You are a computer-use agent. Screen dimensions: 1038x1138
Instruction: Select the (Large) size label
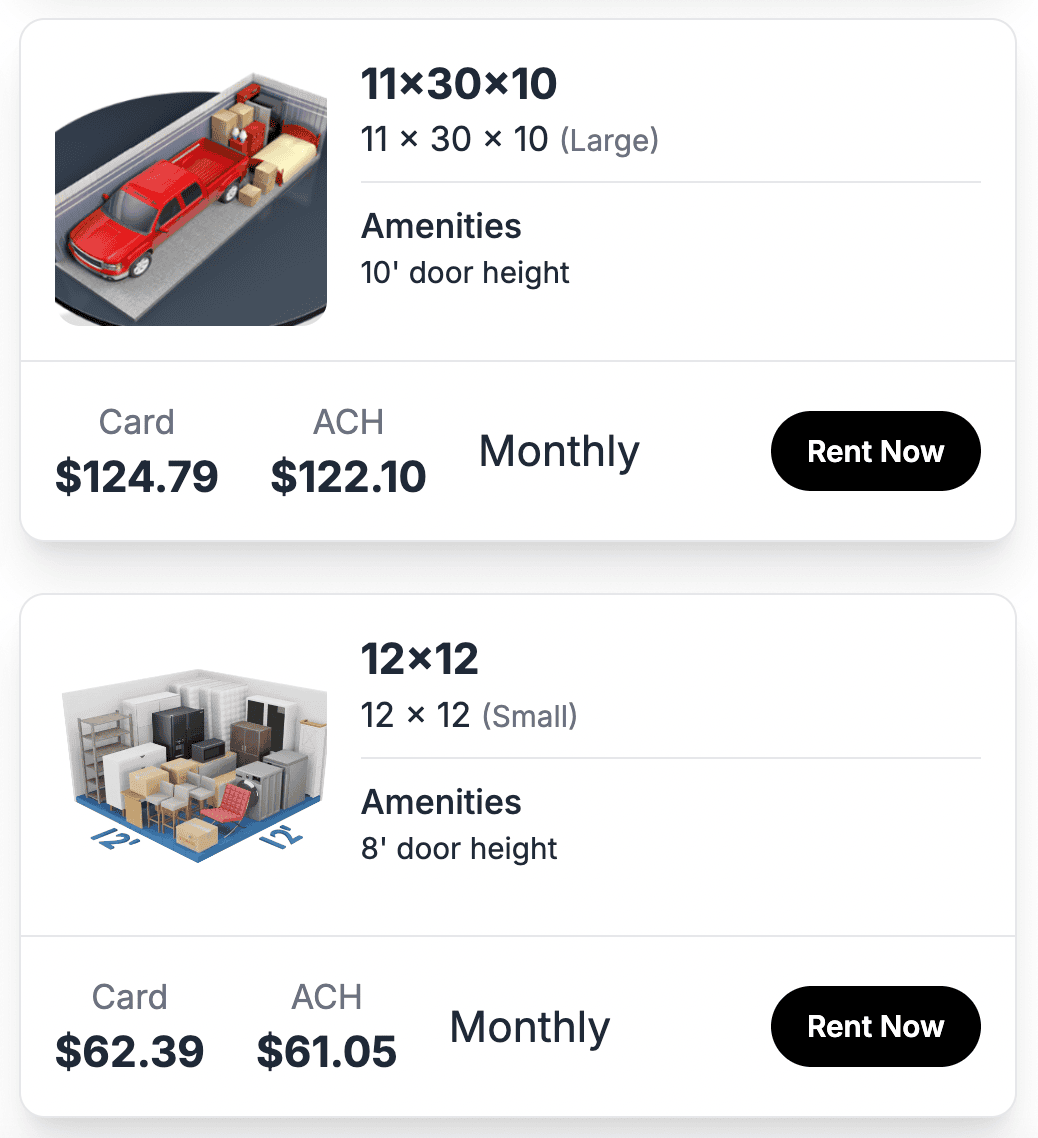coord(611,141)
